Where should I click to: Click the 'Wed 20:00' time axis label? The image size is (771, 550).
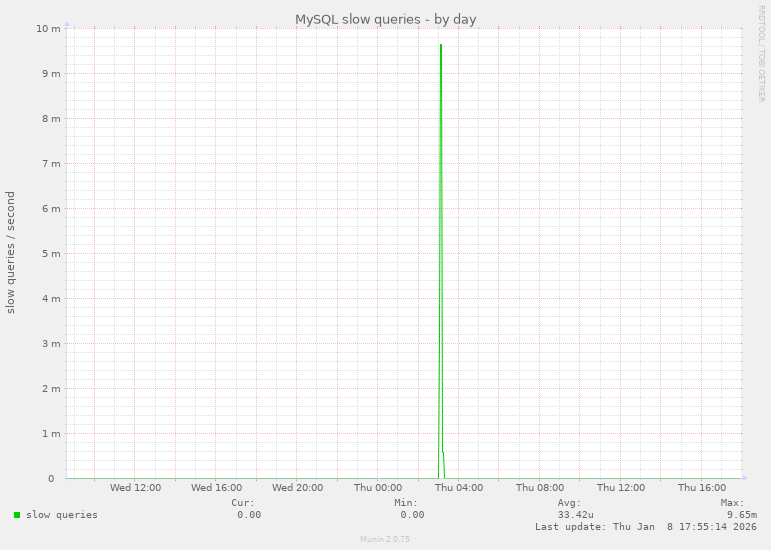[297, 488]
